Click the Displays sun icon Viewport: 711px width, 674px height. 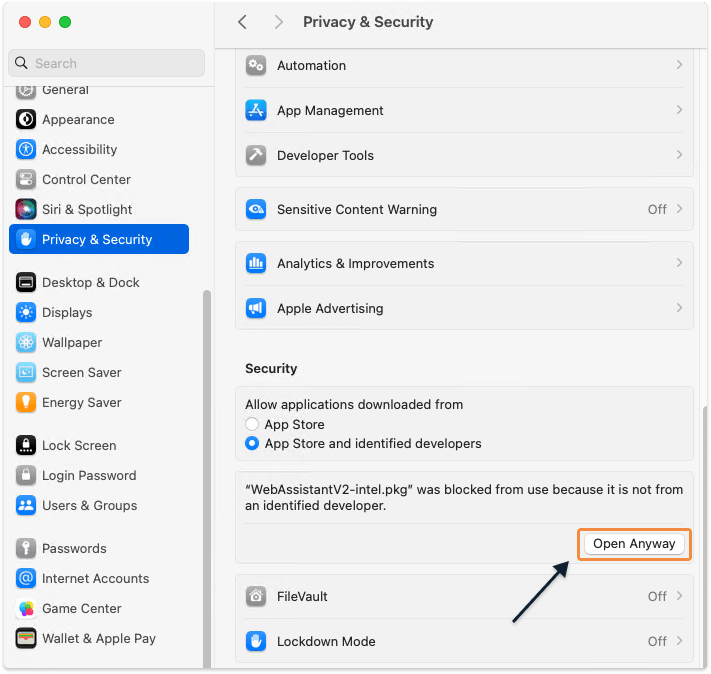[x=26, y=313]
